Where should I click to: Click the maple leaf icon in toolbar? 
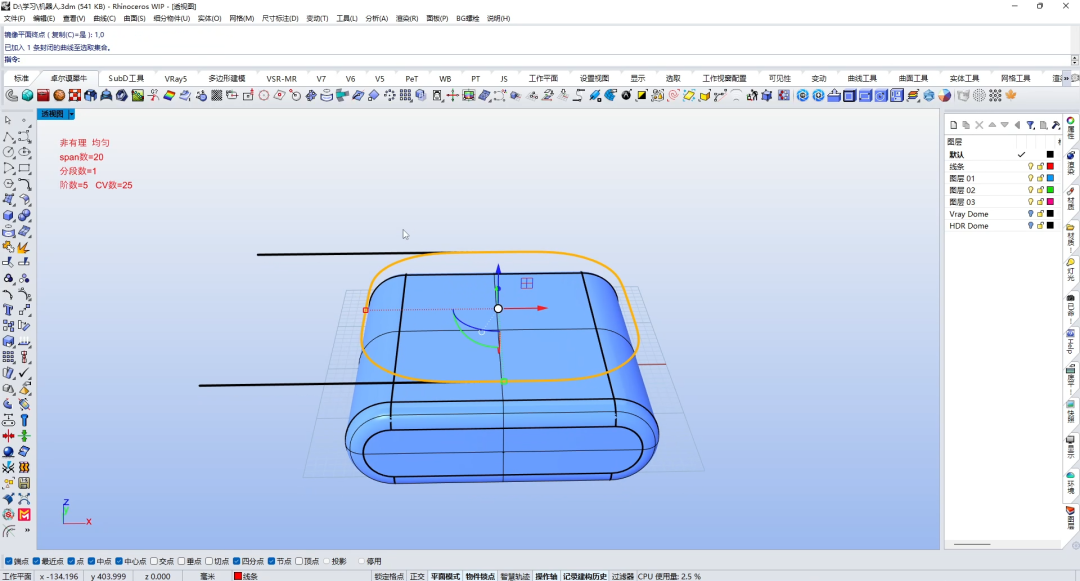point(1011,96)
